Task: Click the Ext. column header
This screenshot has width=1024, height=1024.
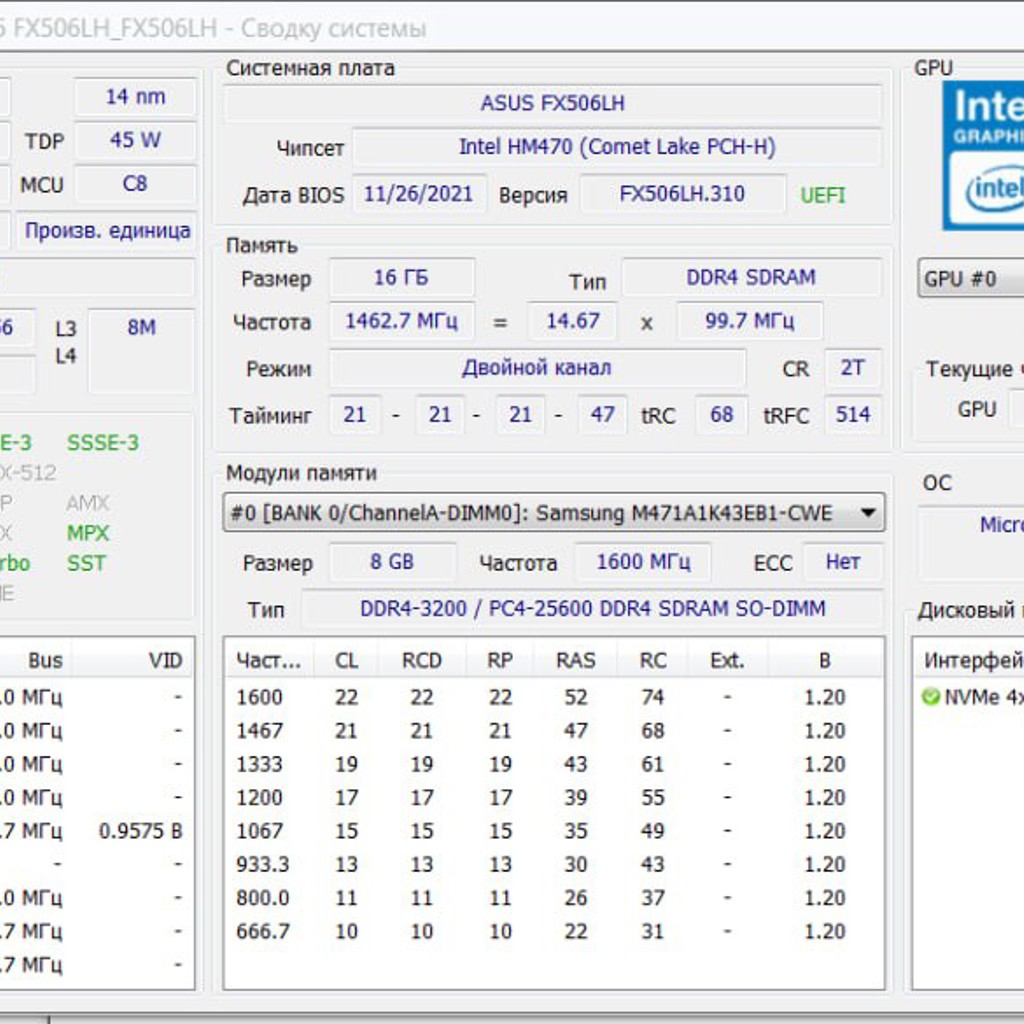Action: pos(728,660)
